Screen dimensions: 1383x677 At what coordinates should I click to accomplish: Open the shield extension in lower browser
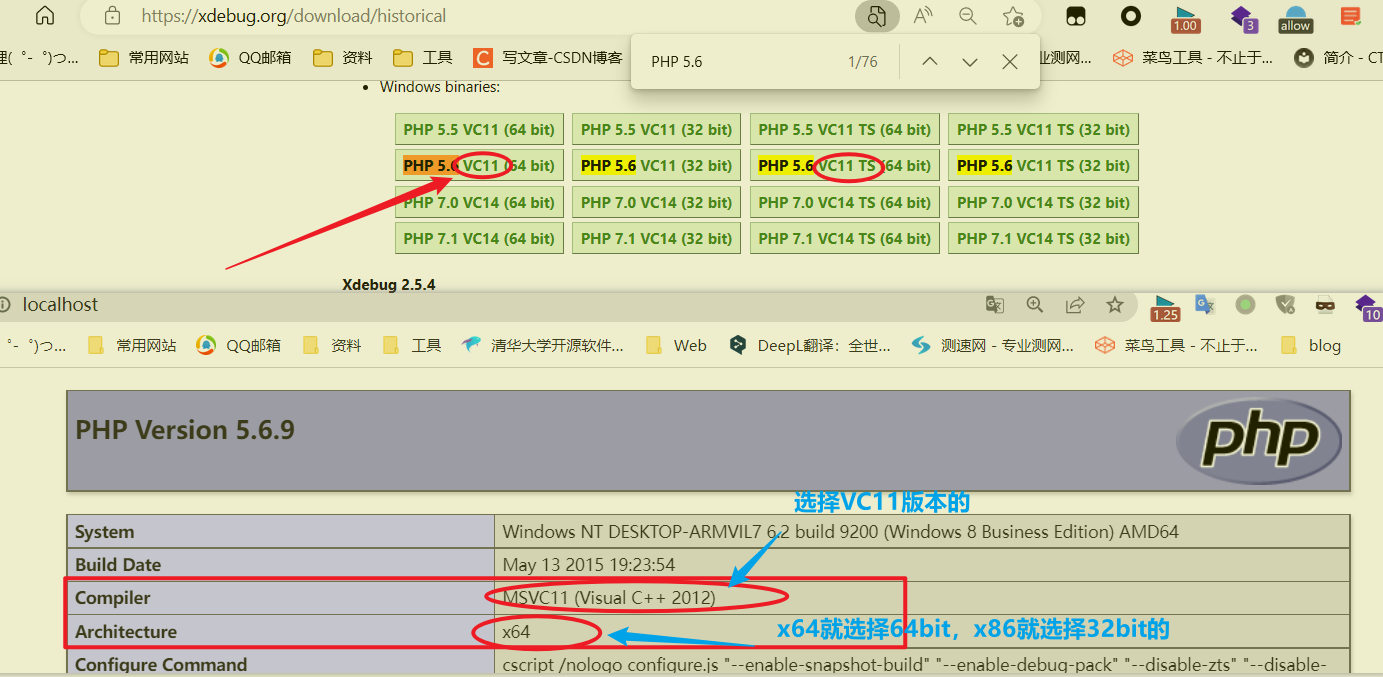[1286, 305]
